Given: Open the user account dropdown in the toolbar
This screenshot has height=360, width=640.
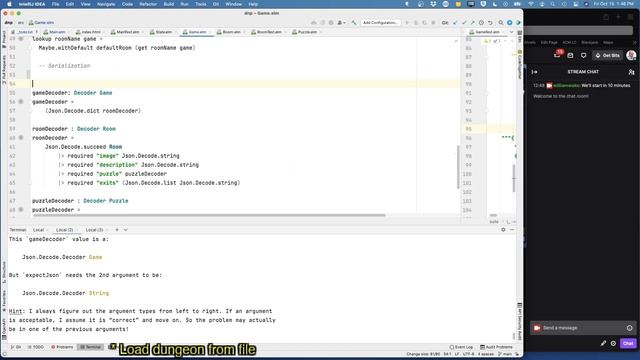Looking at the screenshot, I should [341, 23].
